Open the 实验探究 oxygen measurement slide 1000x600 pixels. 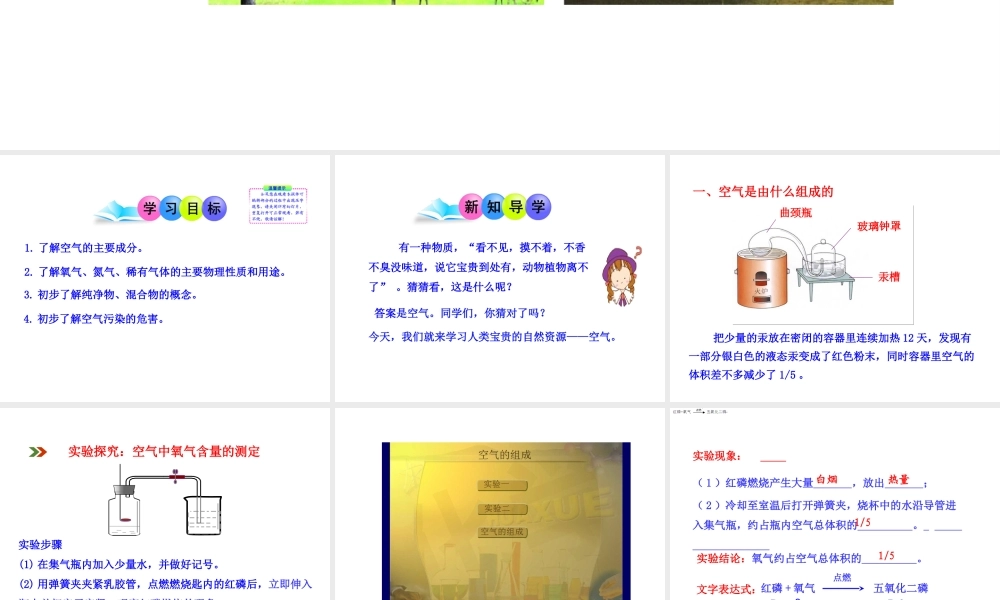pyautogui.click(x=165, y=504)
